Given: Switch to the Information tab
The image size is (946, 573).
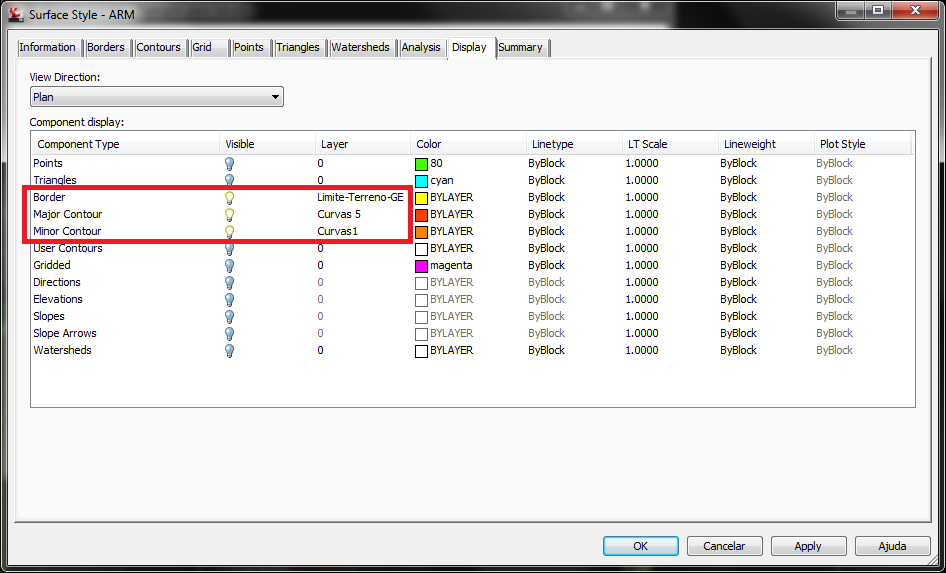Looking at the screenshot, I should click(x=48, y=47).
